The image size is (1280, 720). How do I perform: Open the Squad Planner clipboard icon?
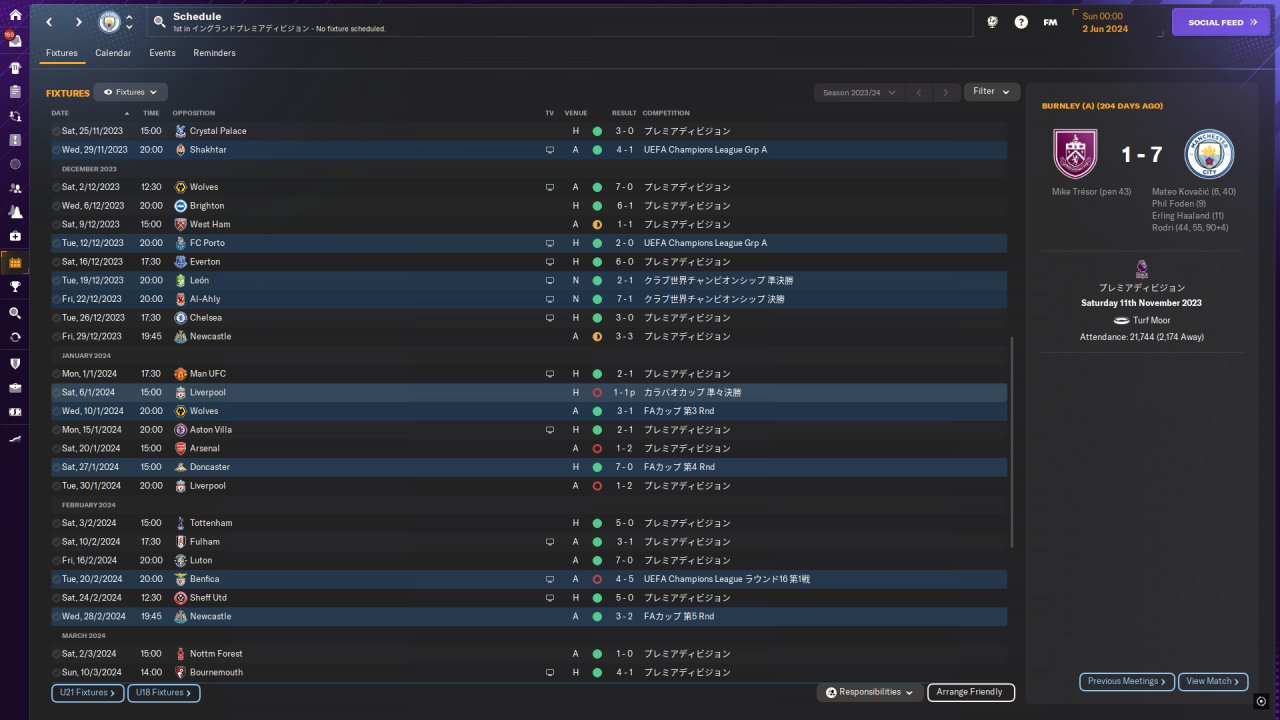point(14,92)
